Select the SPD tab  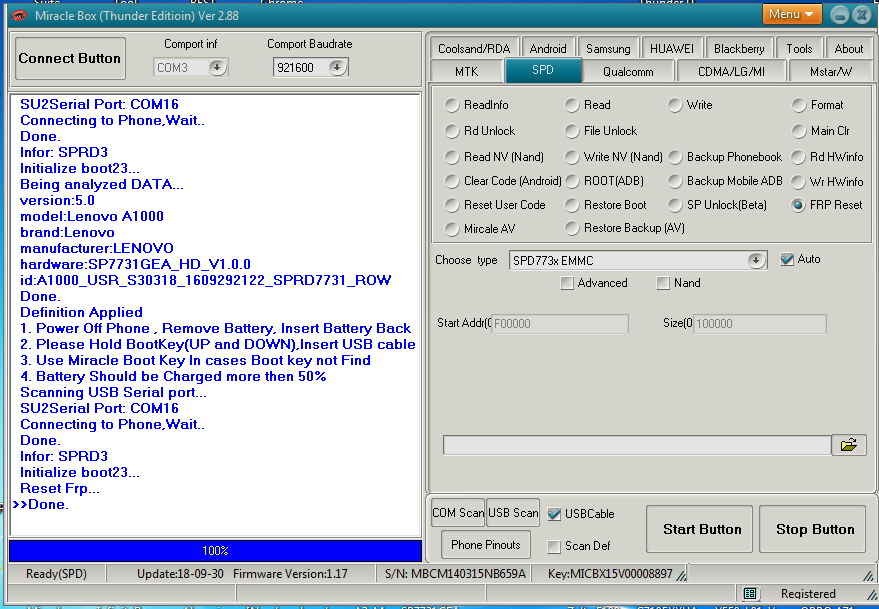[x=543, y=70]
